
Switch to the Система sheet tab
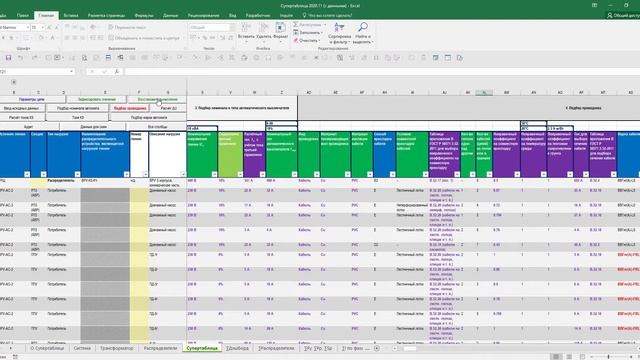tap(82, 348)
